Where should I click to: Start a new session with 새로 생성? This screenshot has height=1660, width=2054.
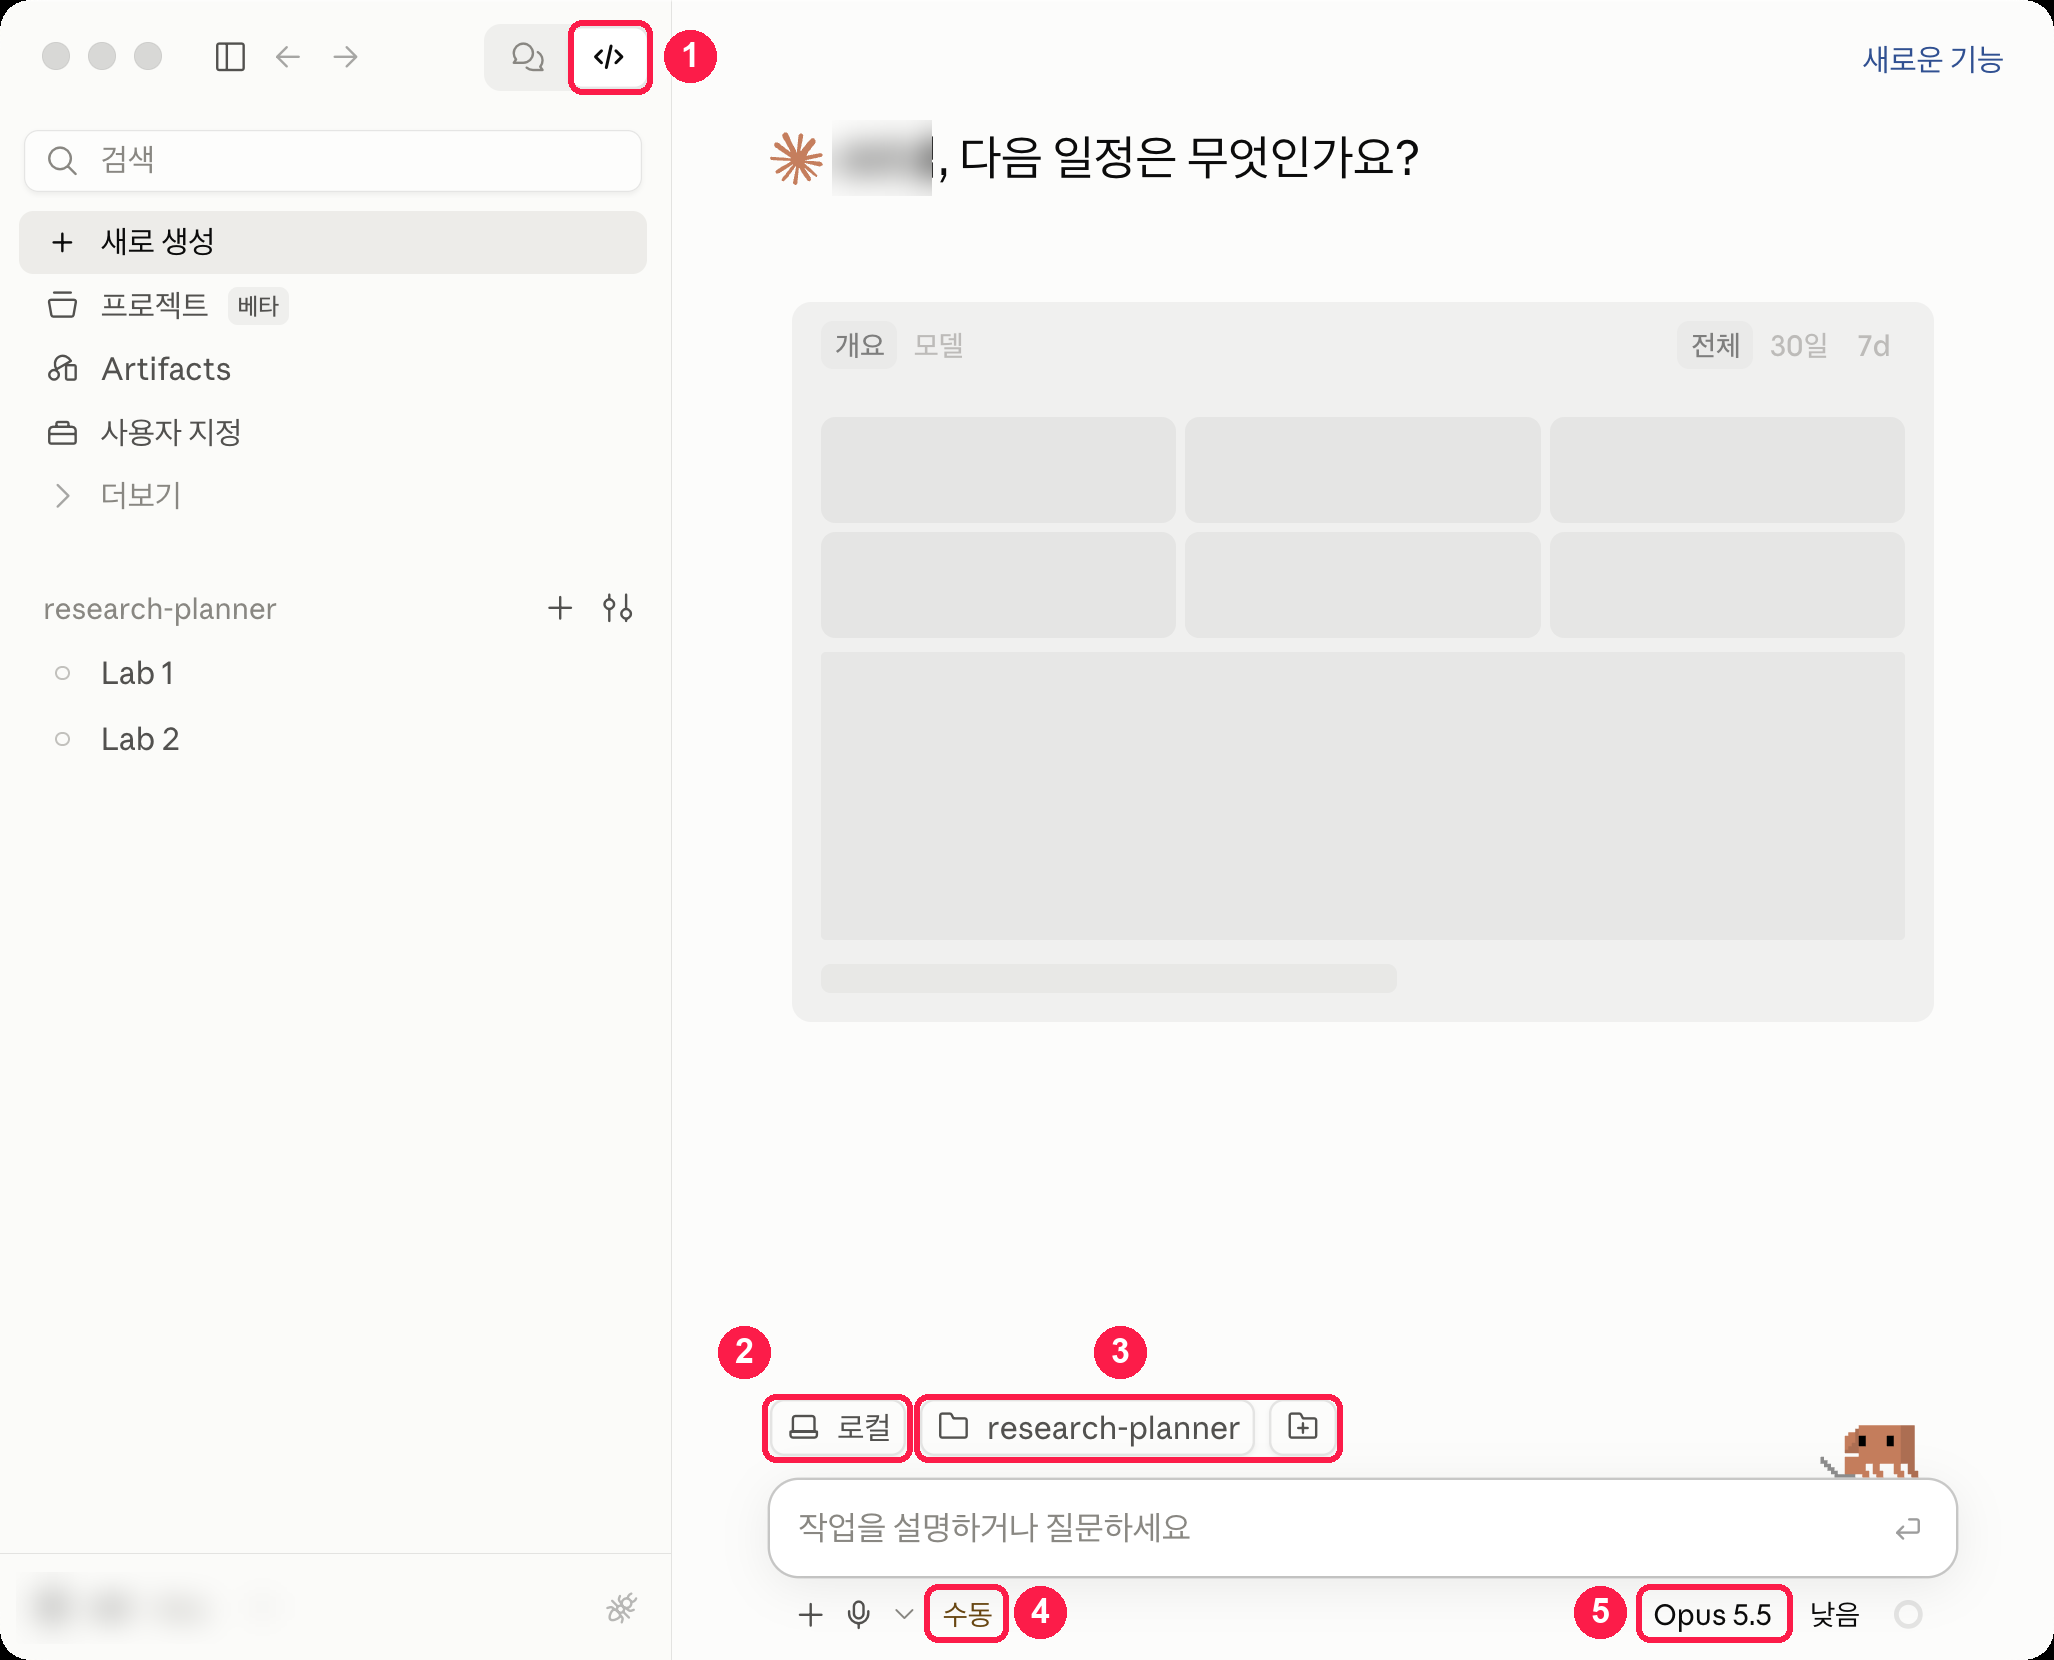click(x=333, y=242)
